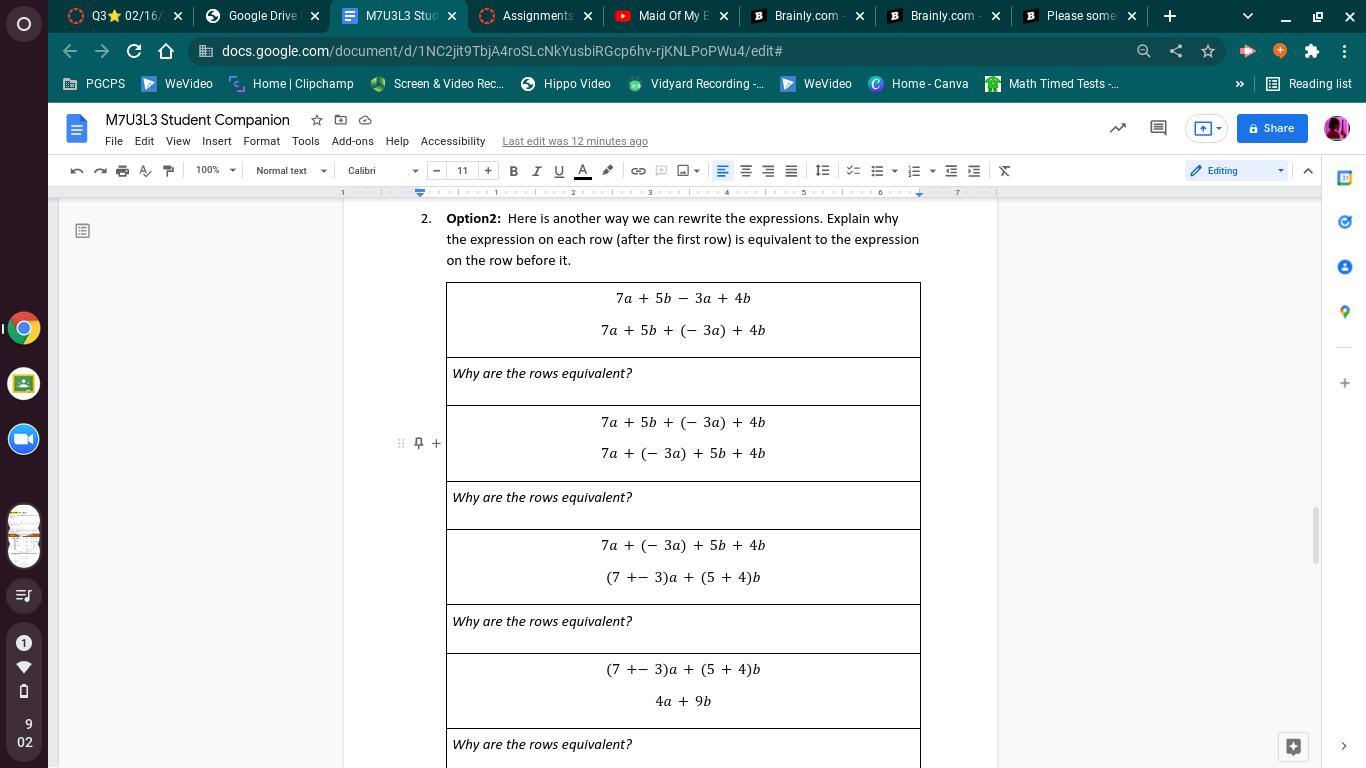The height and width of the screenshot is (768, 1366).
Task: Open the Calibri font dropdown
Action: (383, 171)
